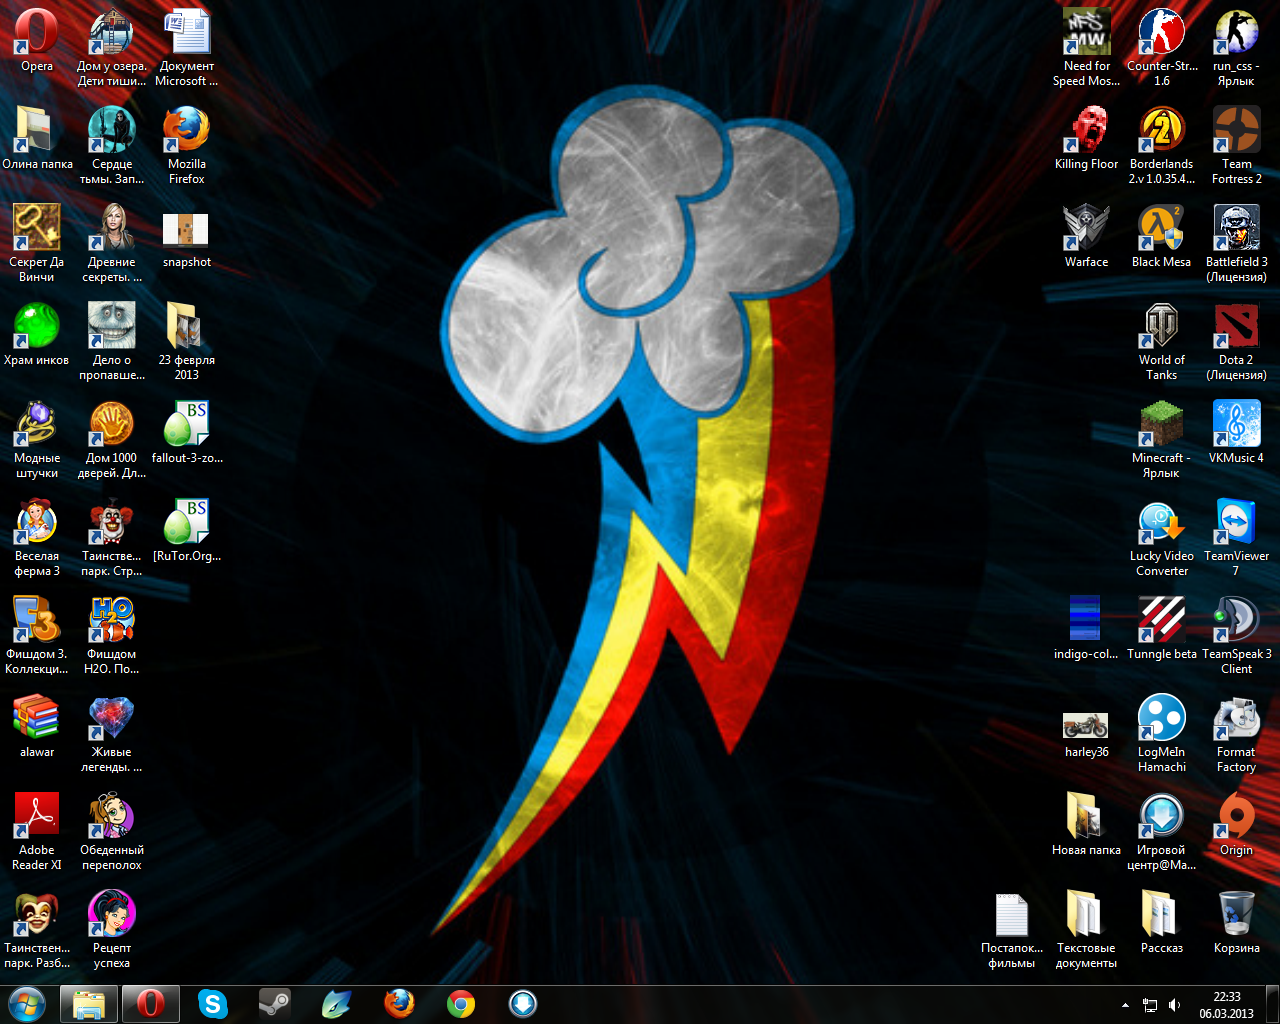Viewport: 1280px width, 1024px height.
Task: Launch the Origin desktop shortcut
Action: 1236,824
